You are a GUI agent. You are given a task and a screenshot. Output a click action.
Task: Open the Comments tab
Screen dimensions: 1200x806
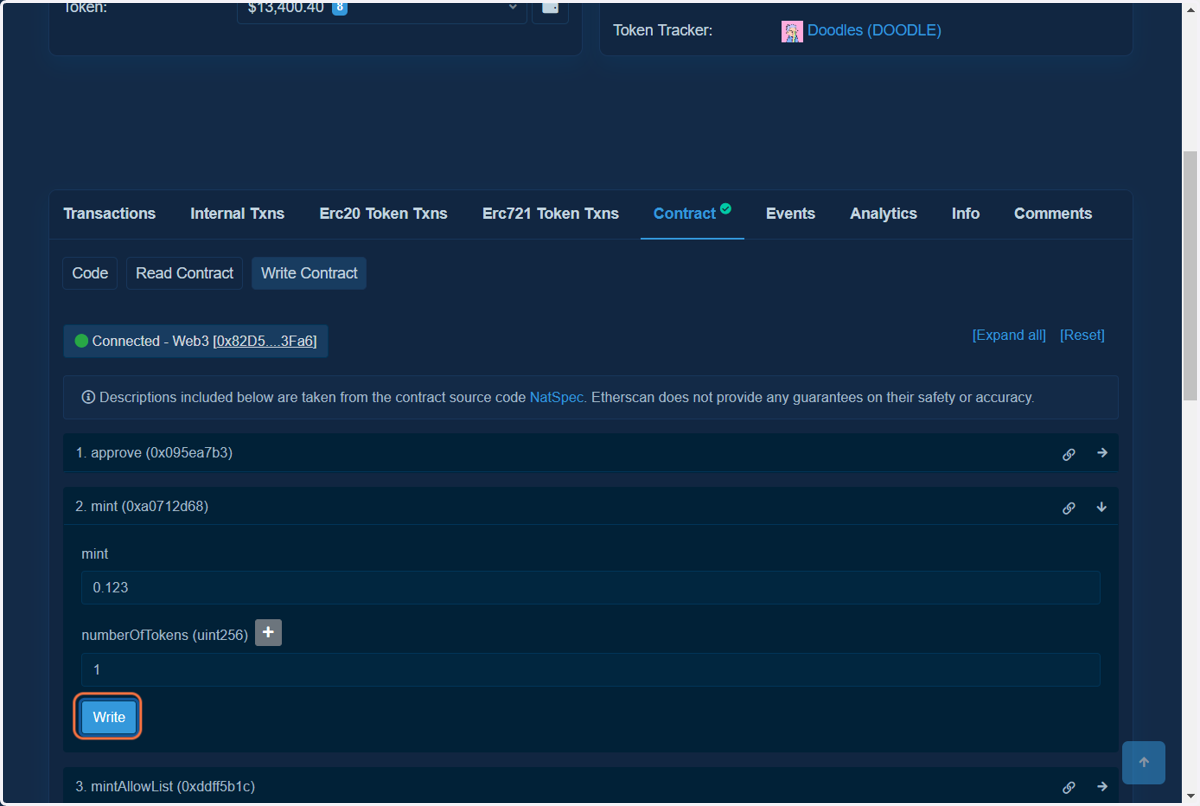(x=1053, y=214)
